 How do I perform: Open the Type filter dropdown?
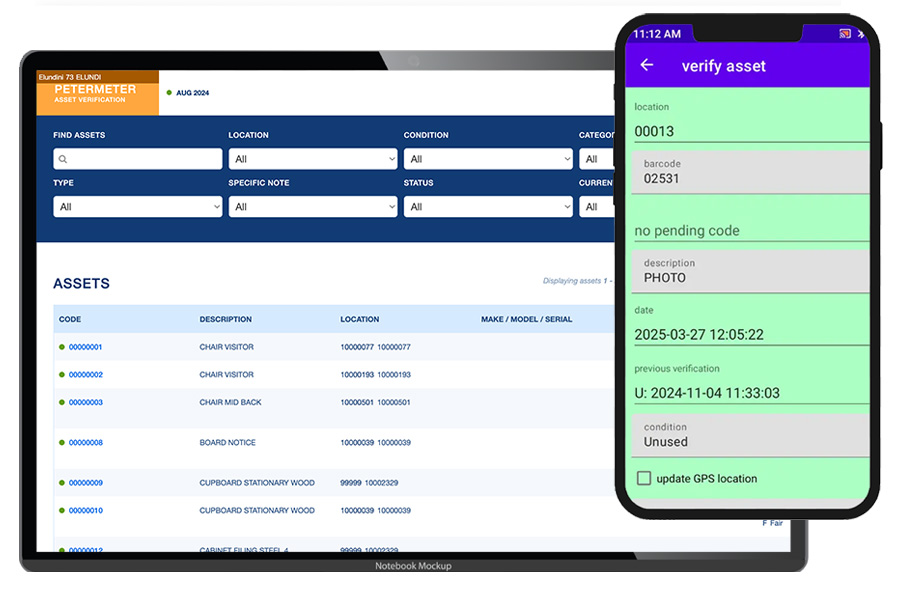(137, 207)
